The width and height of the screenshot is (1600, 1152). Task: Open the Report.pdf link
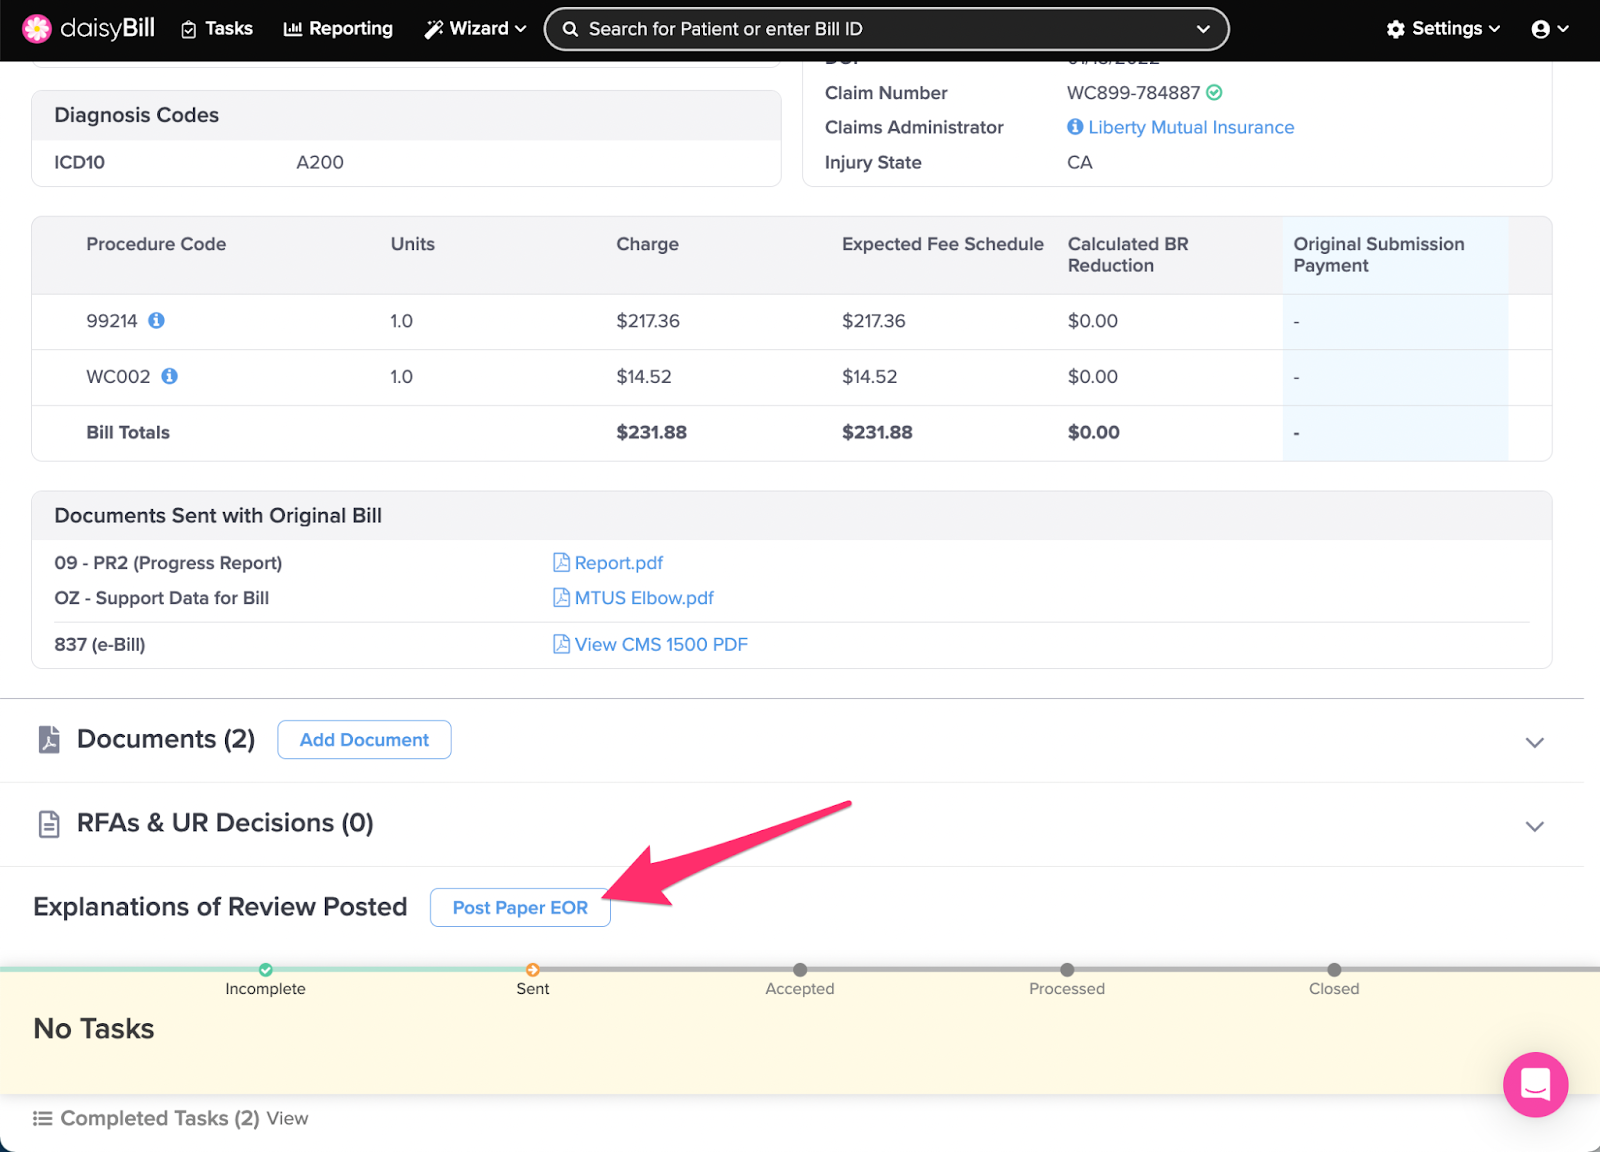coord(618,563)
